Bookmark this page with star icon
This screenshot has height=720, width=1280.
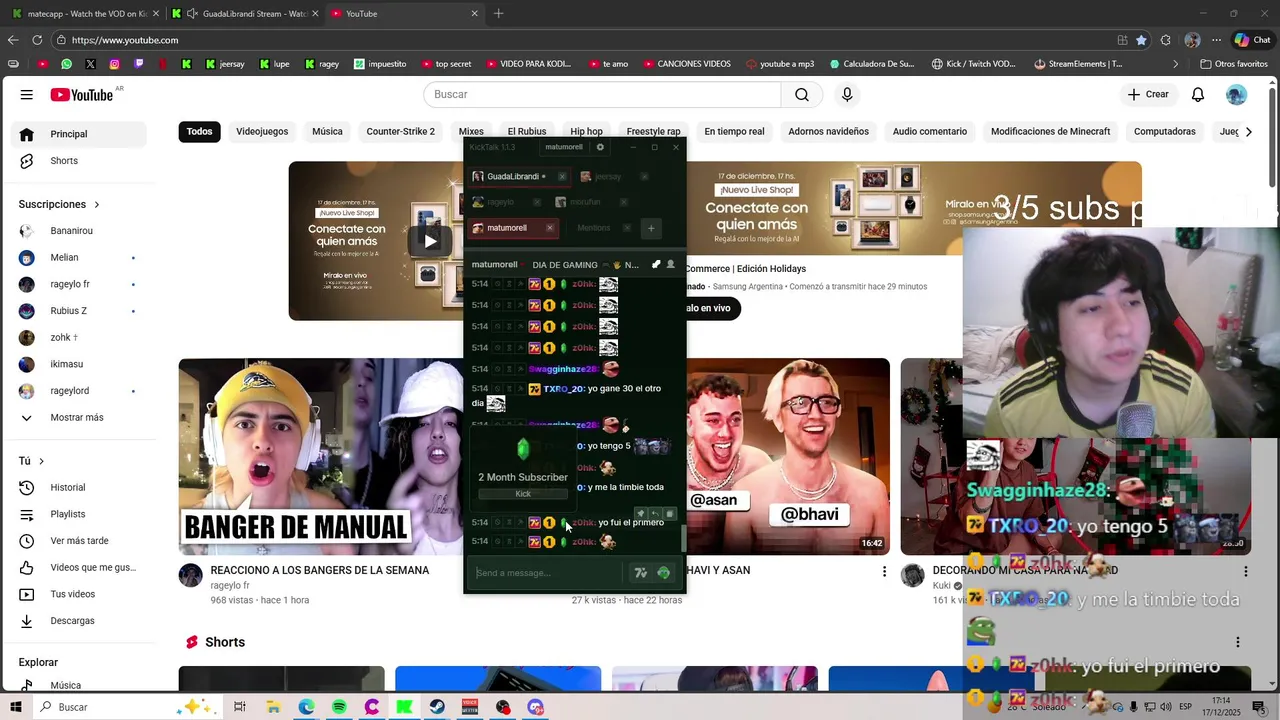[1141, 40]
